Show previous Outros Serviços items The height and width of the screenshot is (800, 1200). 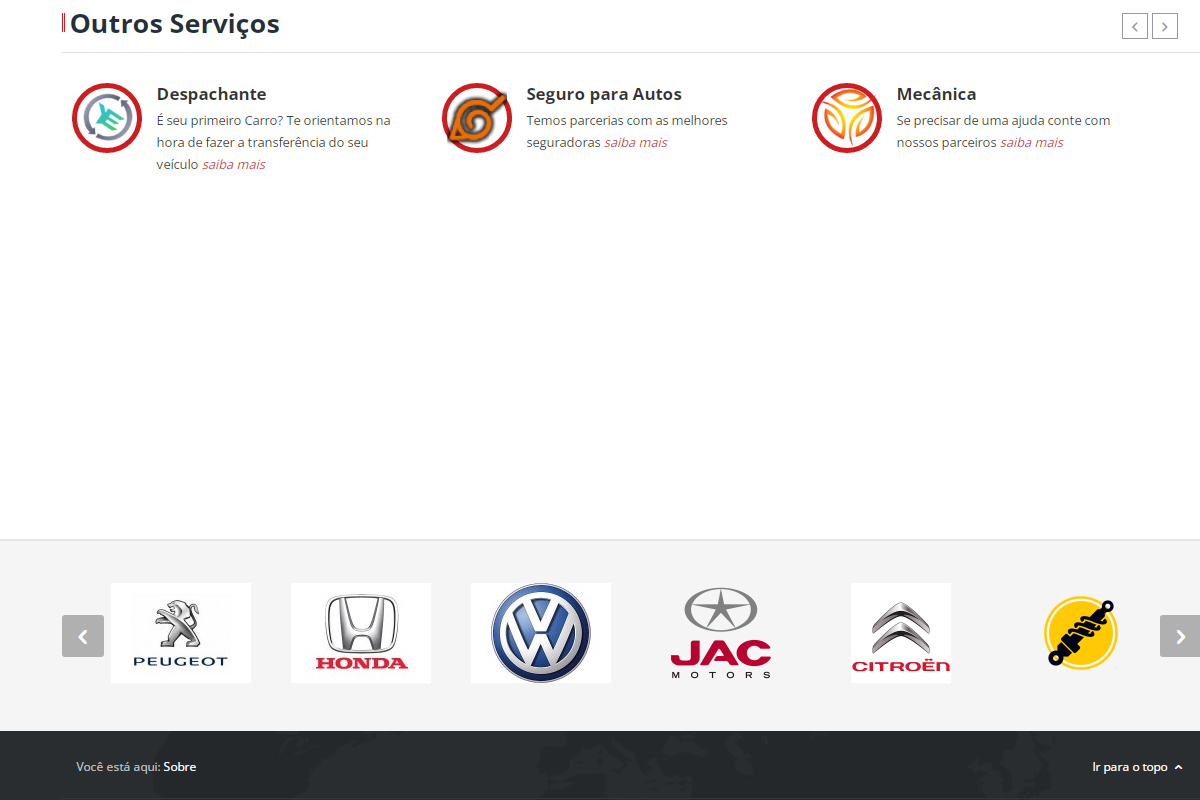coord(1135,26)
